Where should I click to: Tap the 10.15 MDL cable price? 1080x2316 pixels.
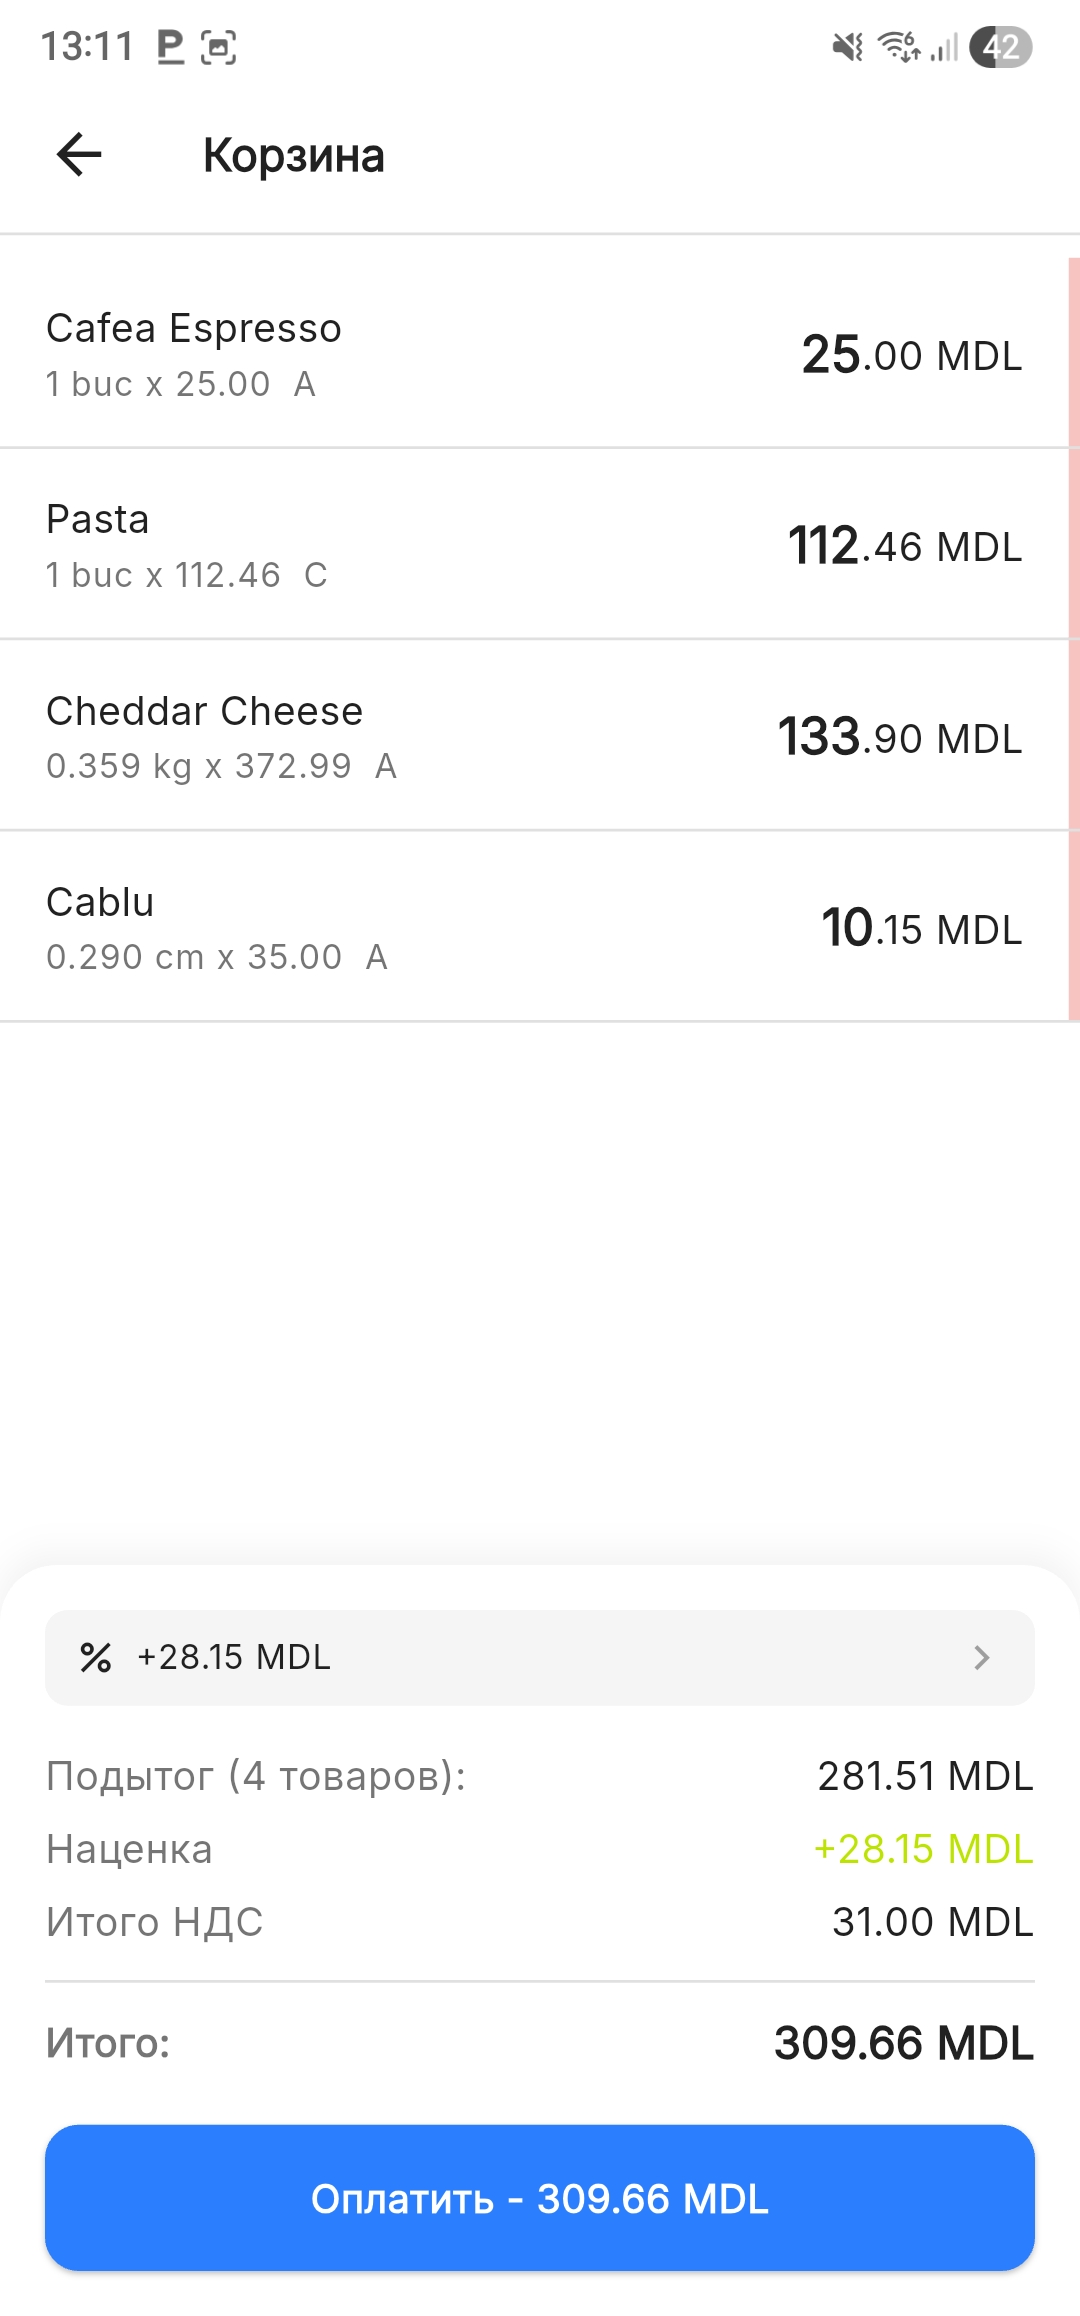pyautogui.click(x=921, y=929)
